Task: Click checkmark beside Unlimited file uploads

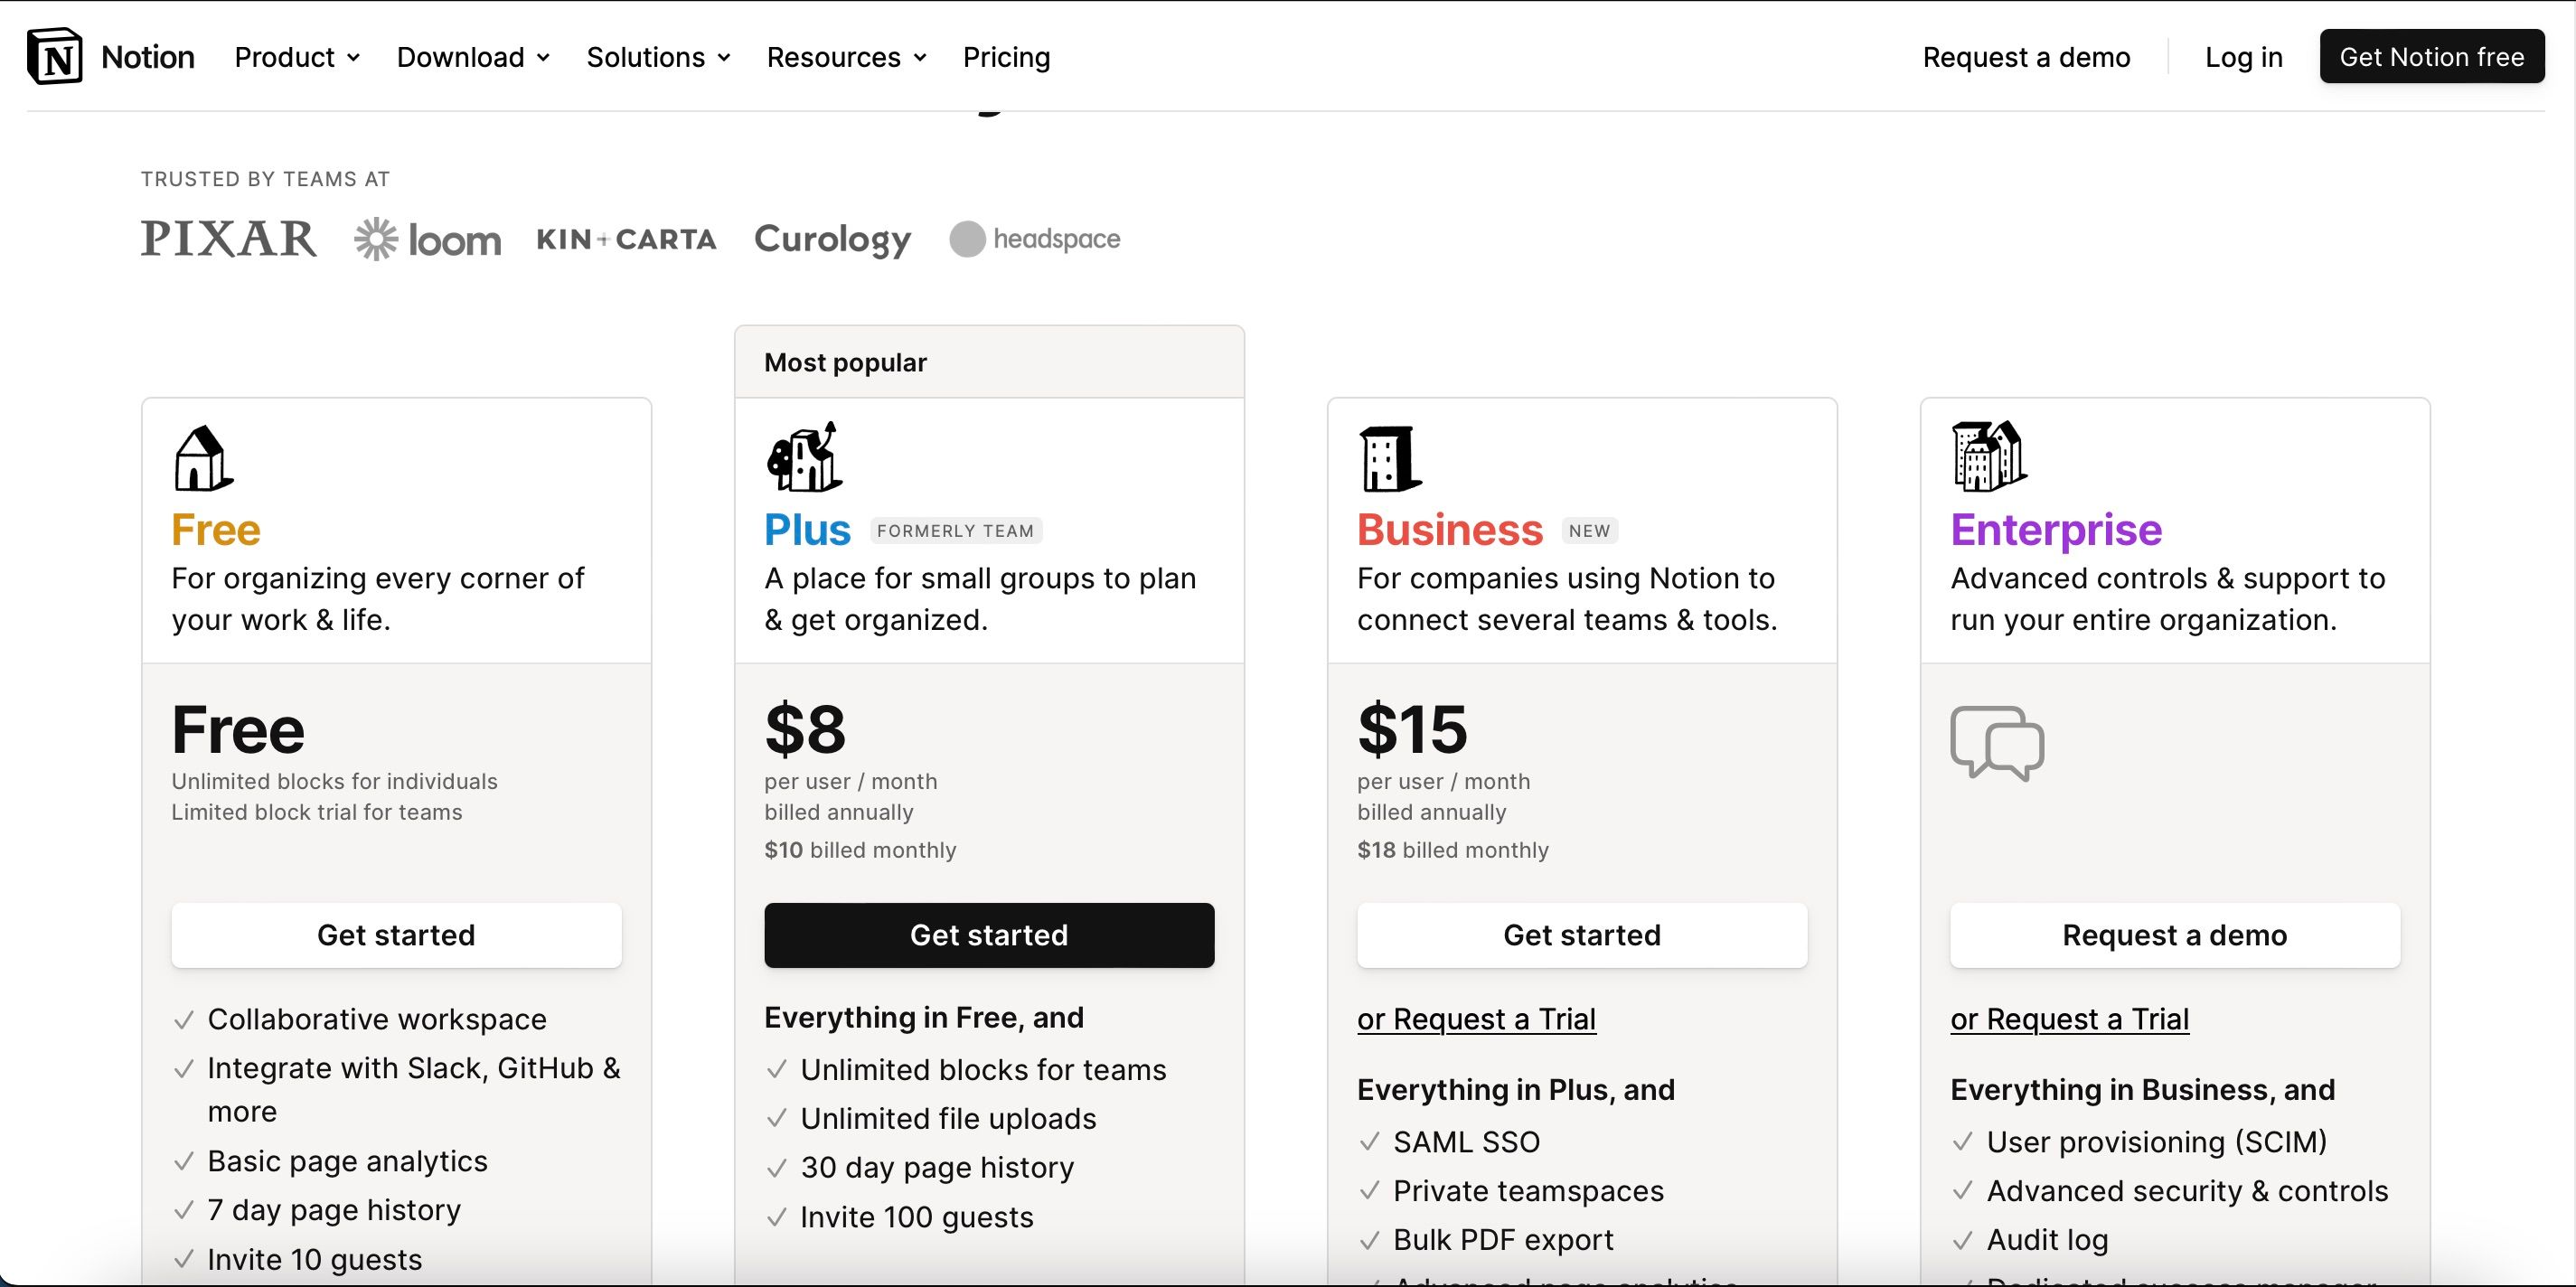Action: point(777,1119)
